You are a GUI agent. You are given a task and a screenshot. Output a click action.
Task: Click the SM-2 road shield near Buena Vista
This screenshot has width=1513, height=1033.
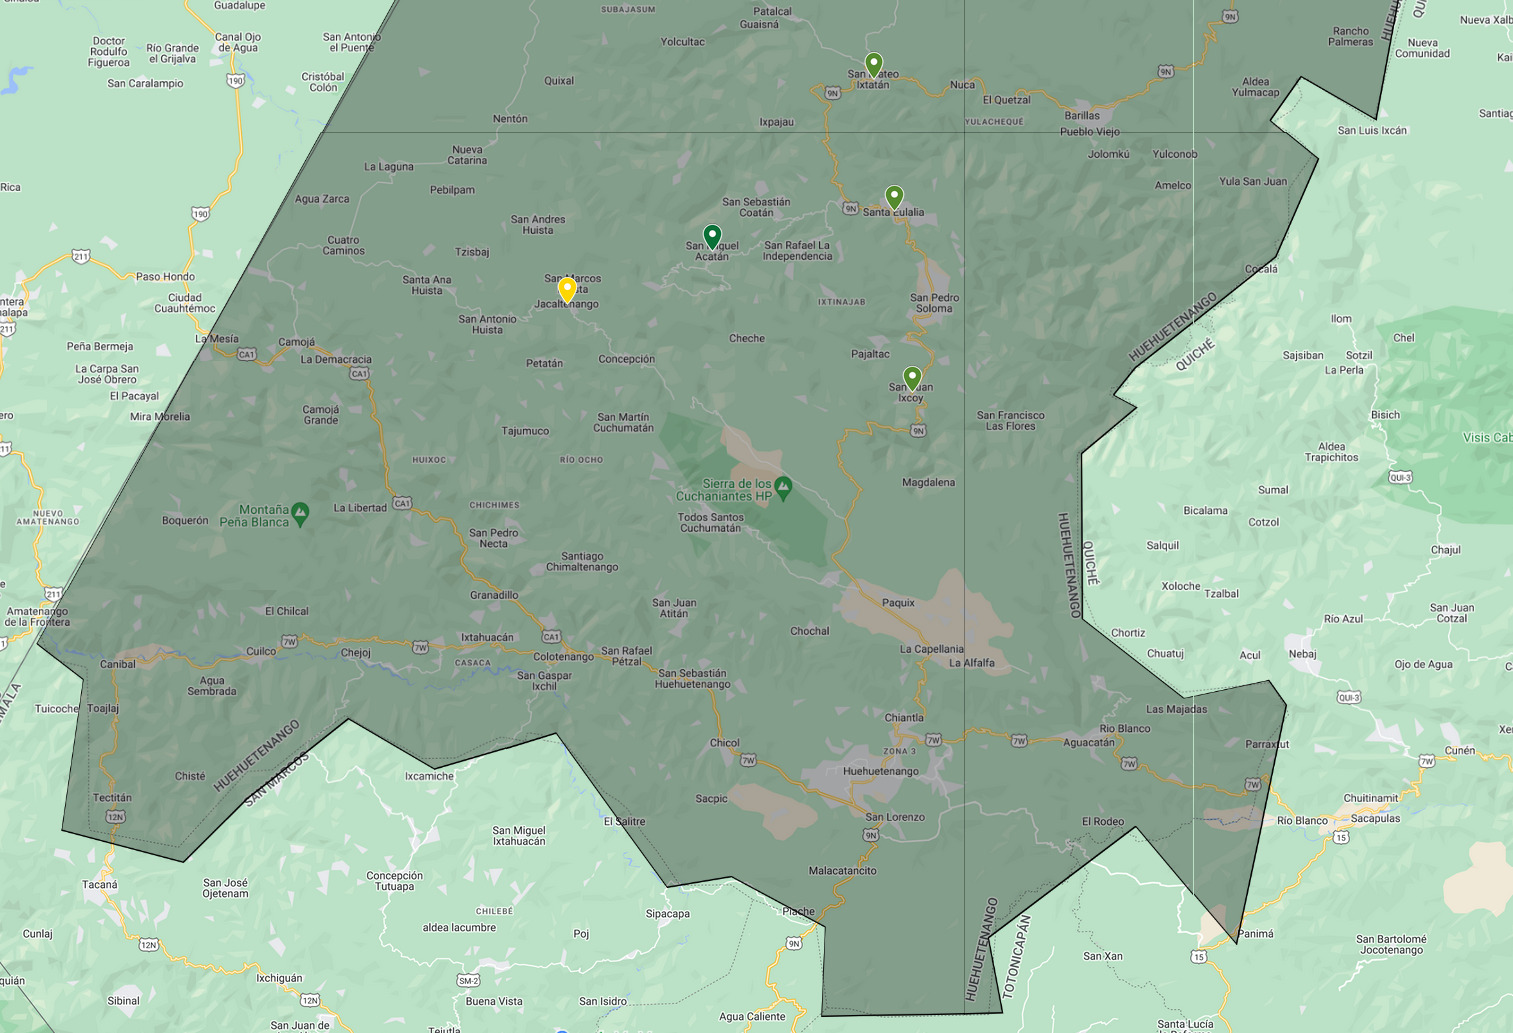pos(468,980)
